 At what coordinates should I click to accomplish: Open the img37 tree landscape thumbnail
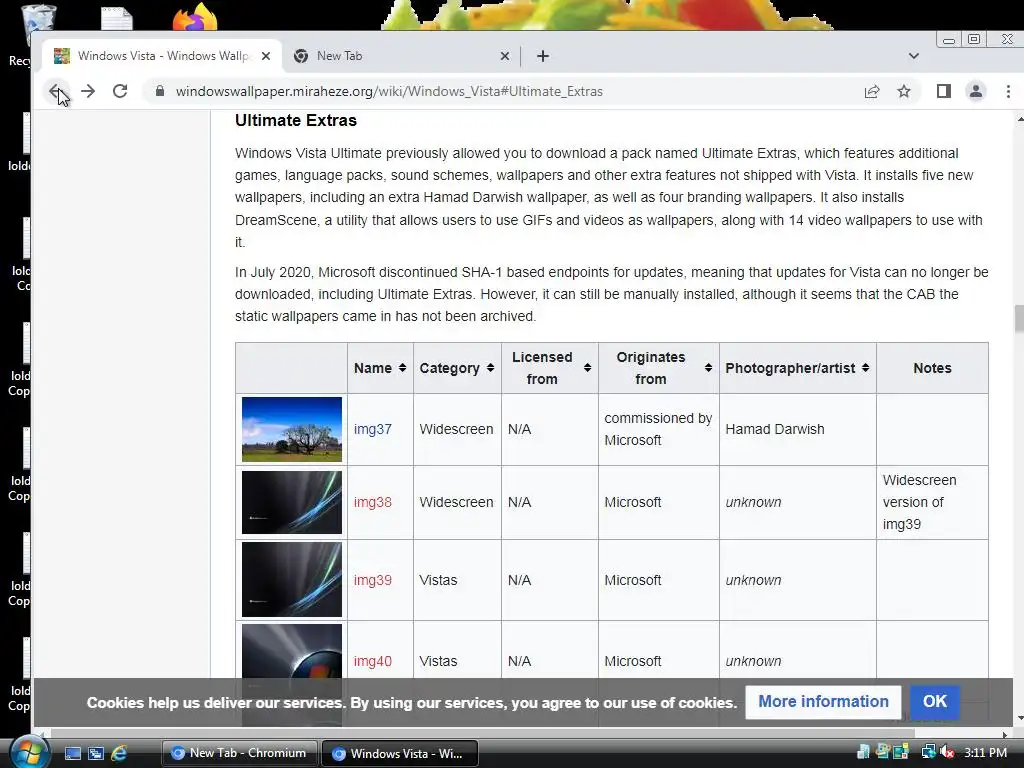pos(292,430)
